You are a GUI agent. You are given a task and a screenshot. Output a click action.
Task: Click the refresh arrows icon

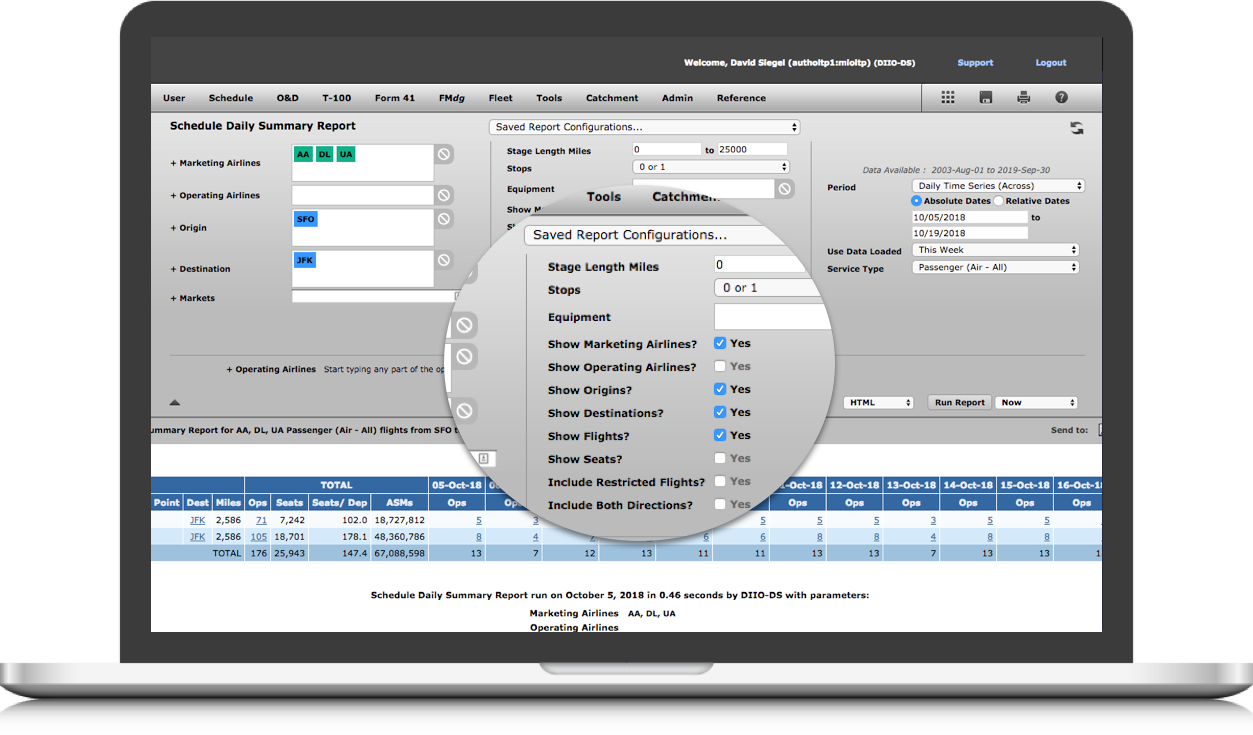[x=1076, y=128]
